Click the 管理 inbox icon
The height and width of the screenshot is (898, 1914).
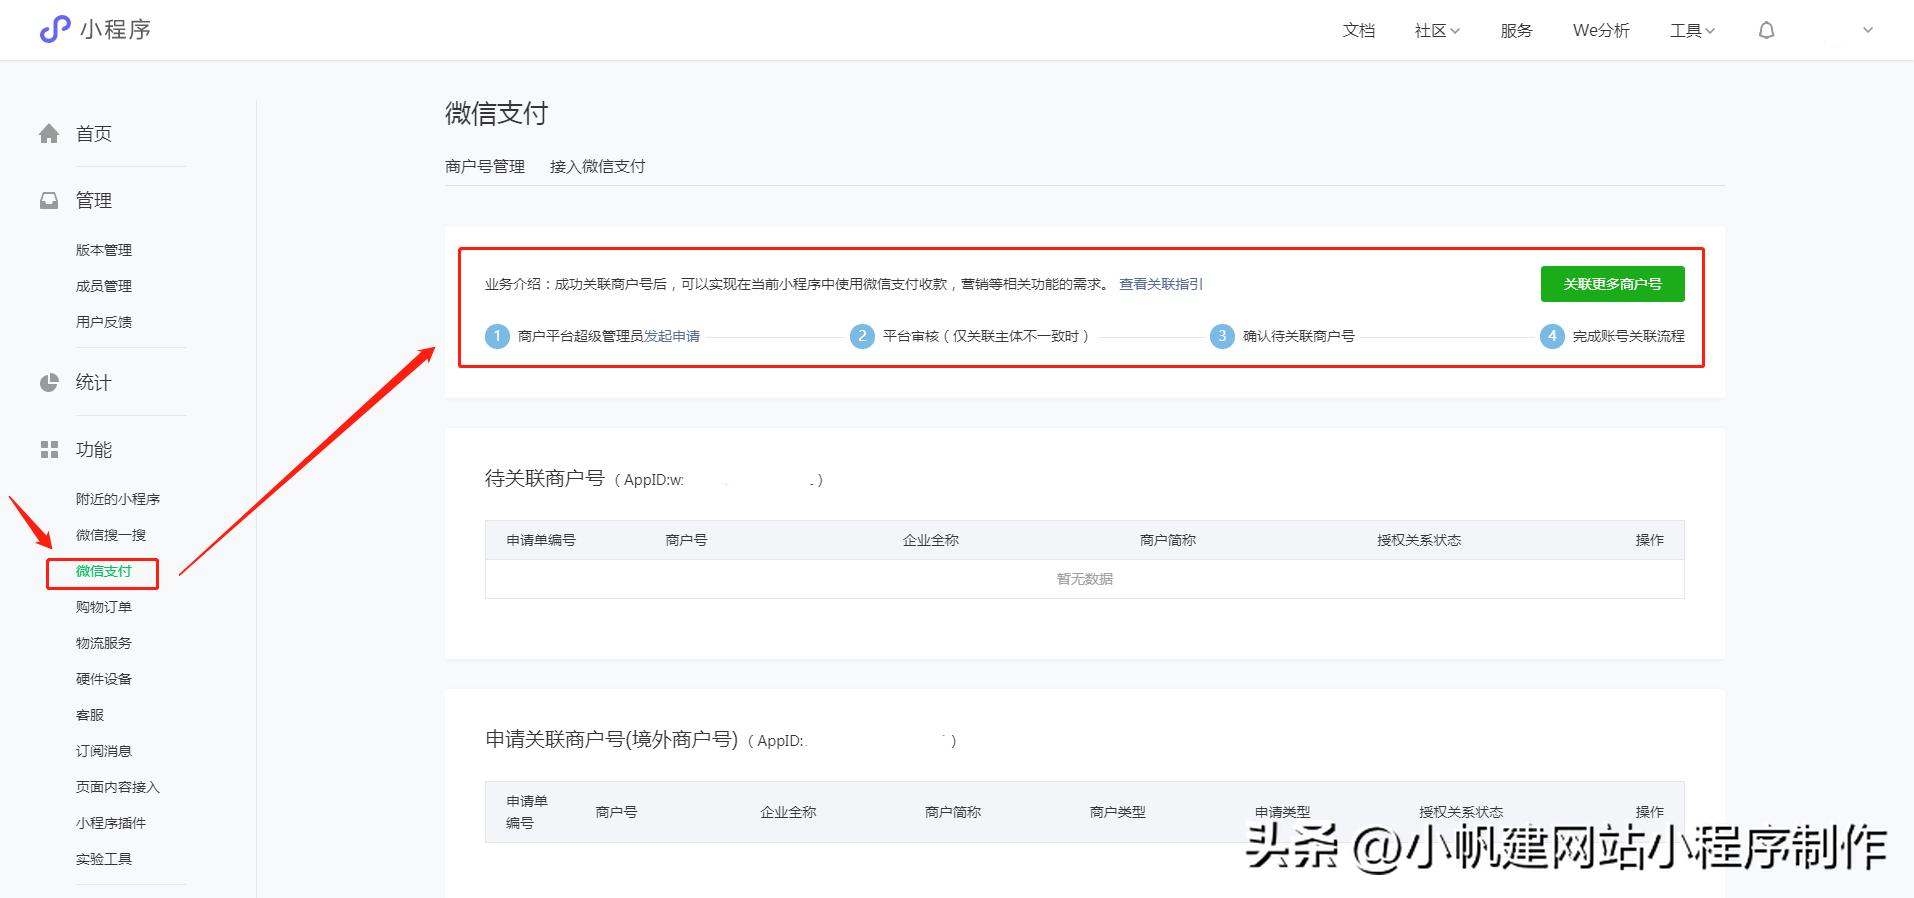pyautogui.click(x=49, y=201)
